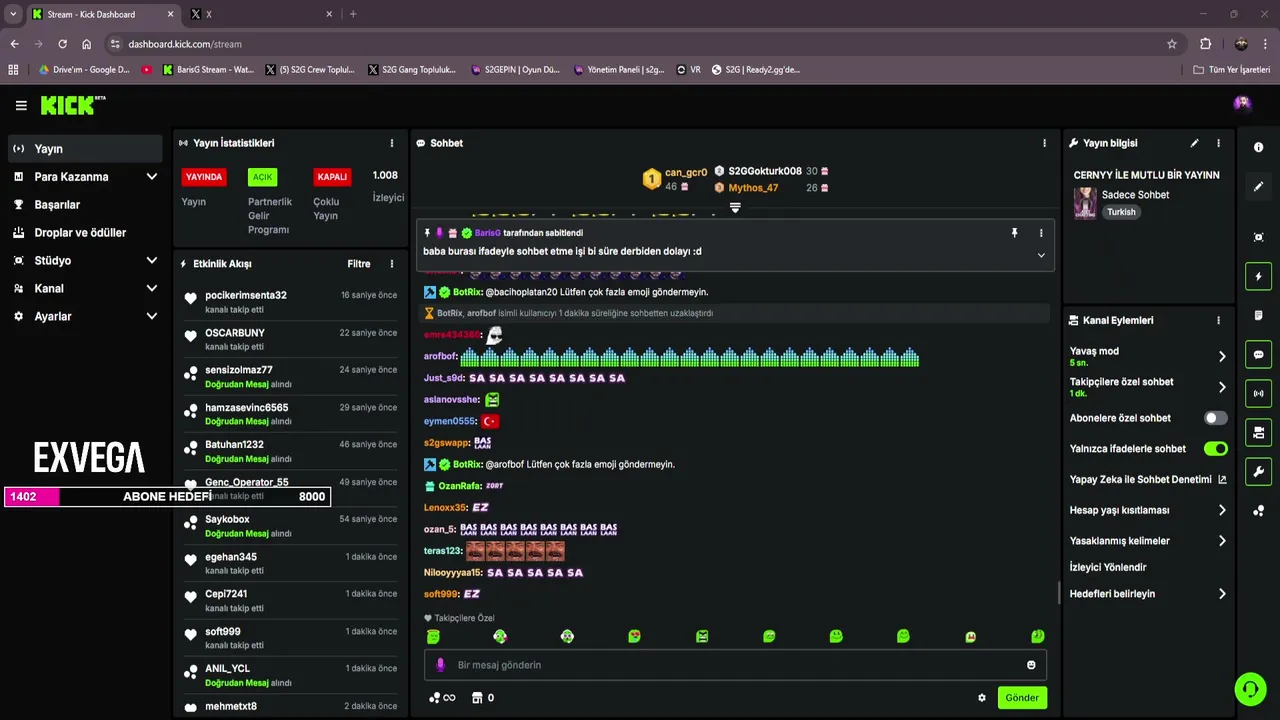The width and height of the screenshot is (1280, 720).
Task: Click the heart-eyes green emote in the emote row
Action: 634,636
